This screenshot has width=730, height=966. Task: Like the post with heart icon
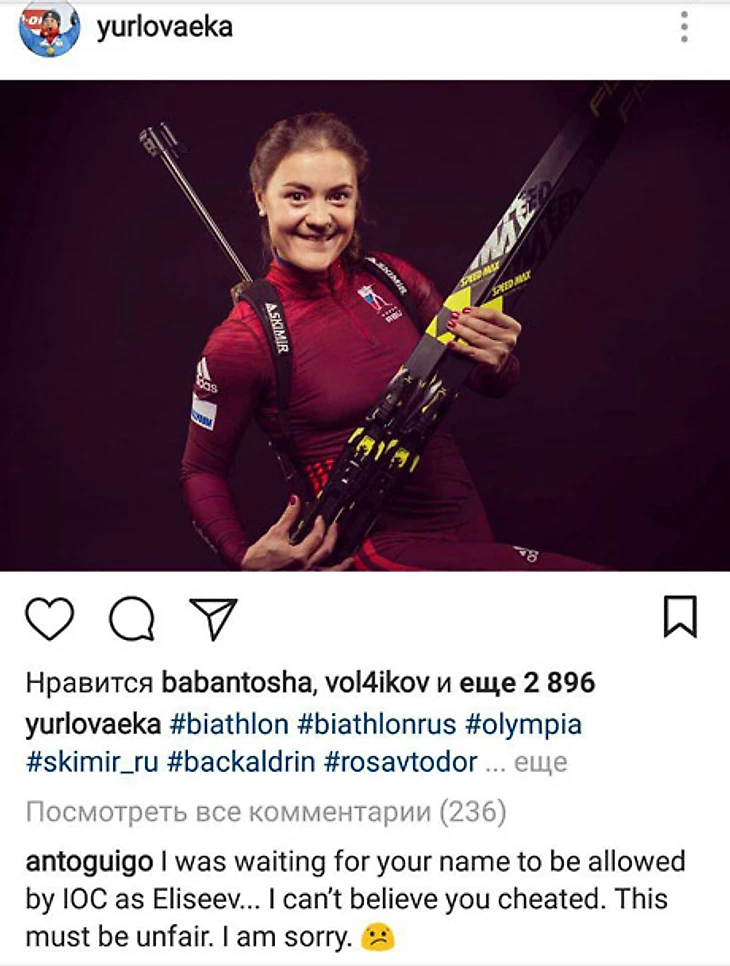[50, 618]
